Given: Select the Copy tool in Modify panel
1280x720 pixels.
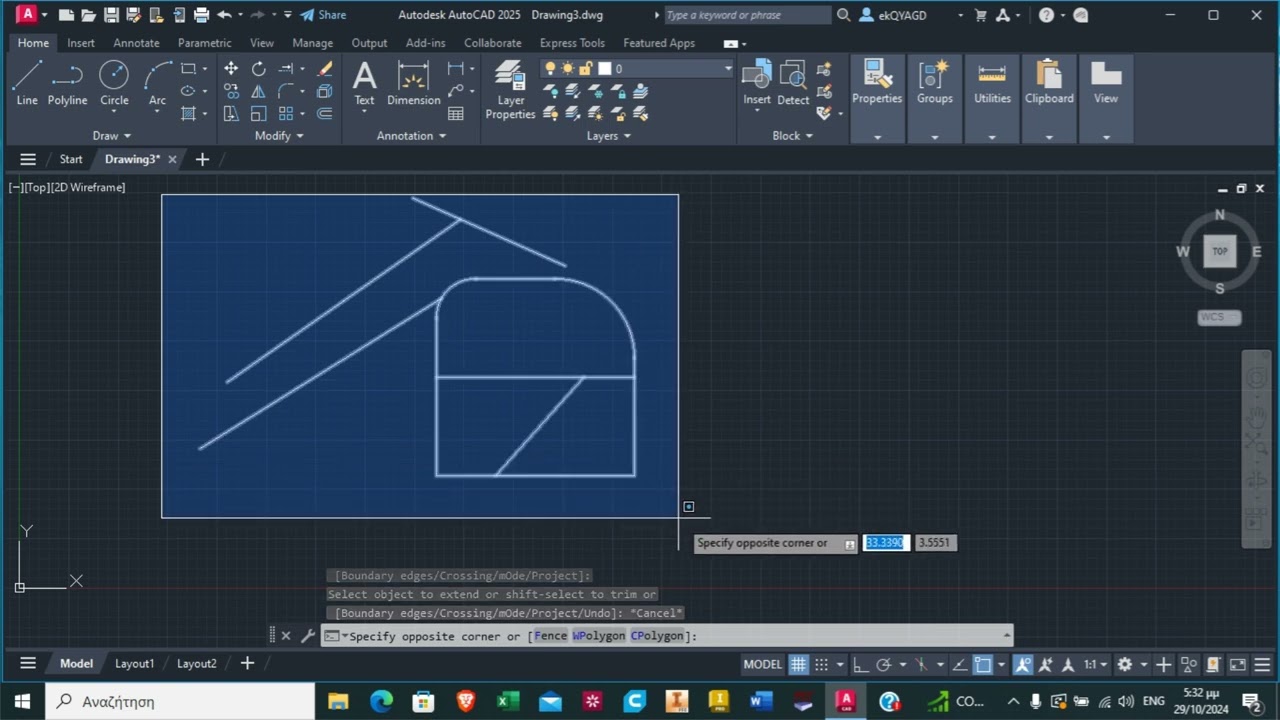Looking at the screenshot, I should pos(231,91).
